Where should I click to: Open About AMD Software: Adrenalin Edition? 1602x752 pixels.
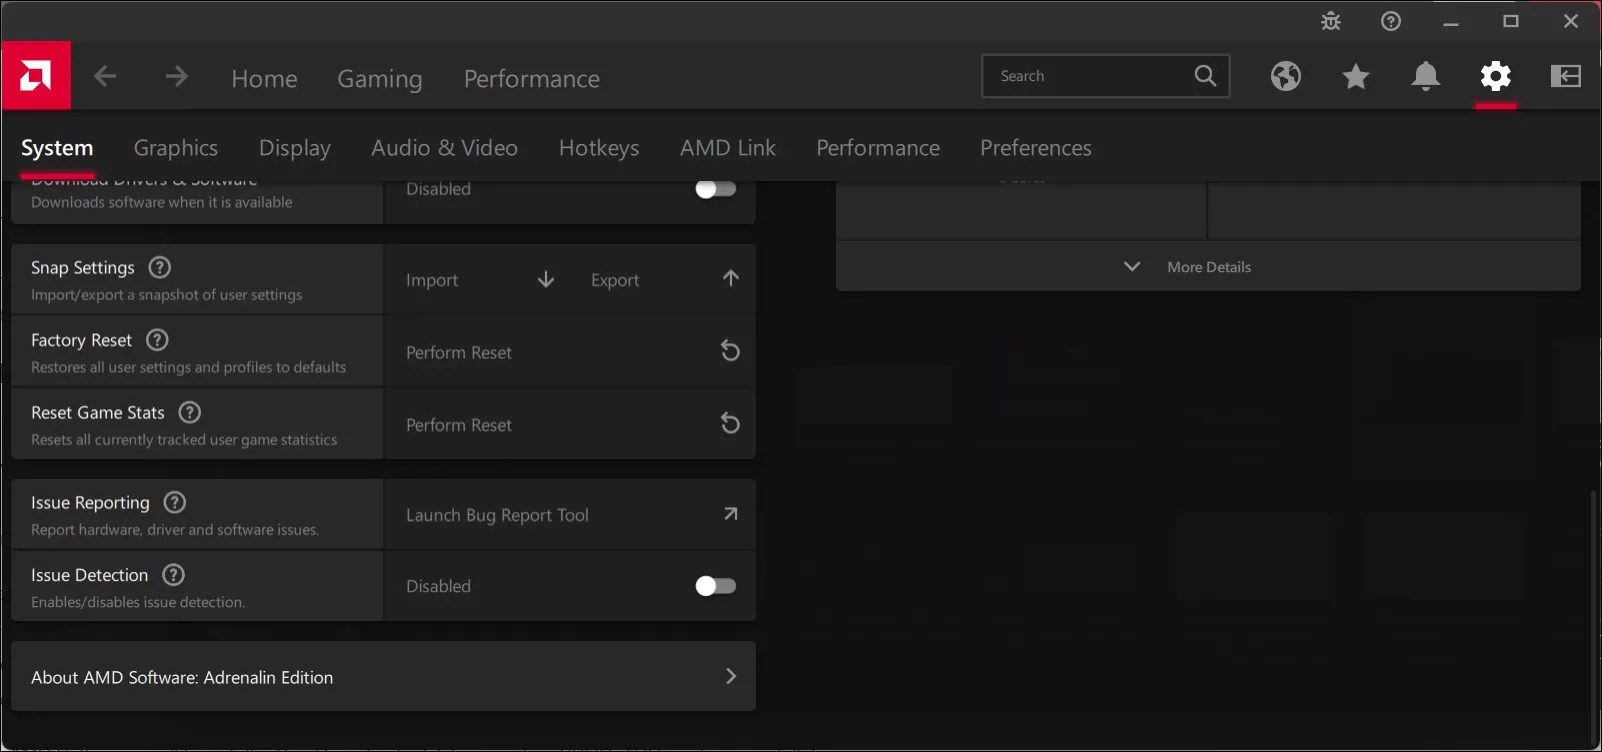(384, 677)
